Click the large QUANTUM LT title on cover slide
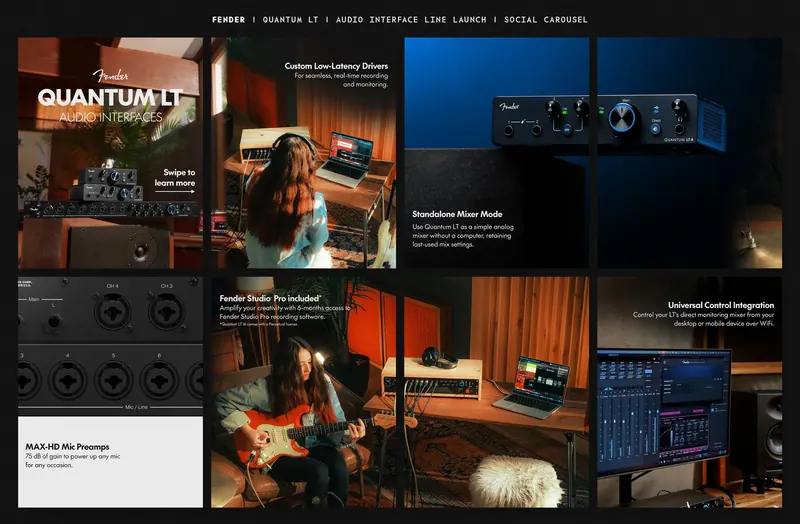Viewport: 800px width, 524px height. point(110,97)
